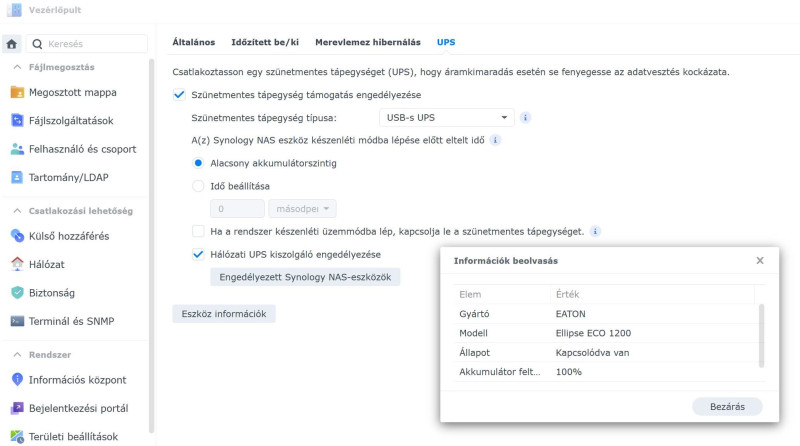Switch to Merevlemez hibernálás tab
The width and height of the screenshot is (800, 446).
pos(368,42)
